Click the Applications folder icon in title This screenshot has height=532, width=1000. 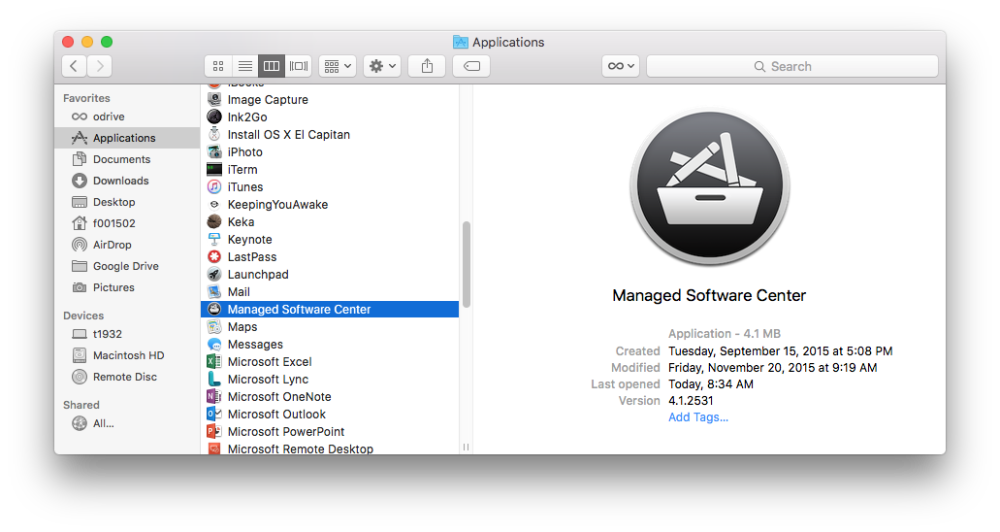coord(460,42)
